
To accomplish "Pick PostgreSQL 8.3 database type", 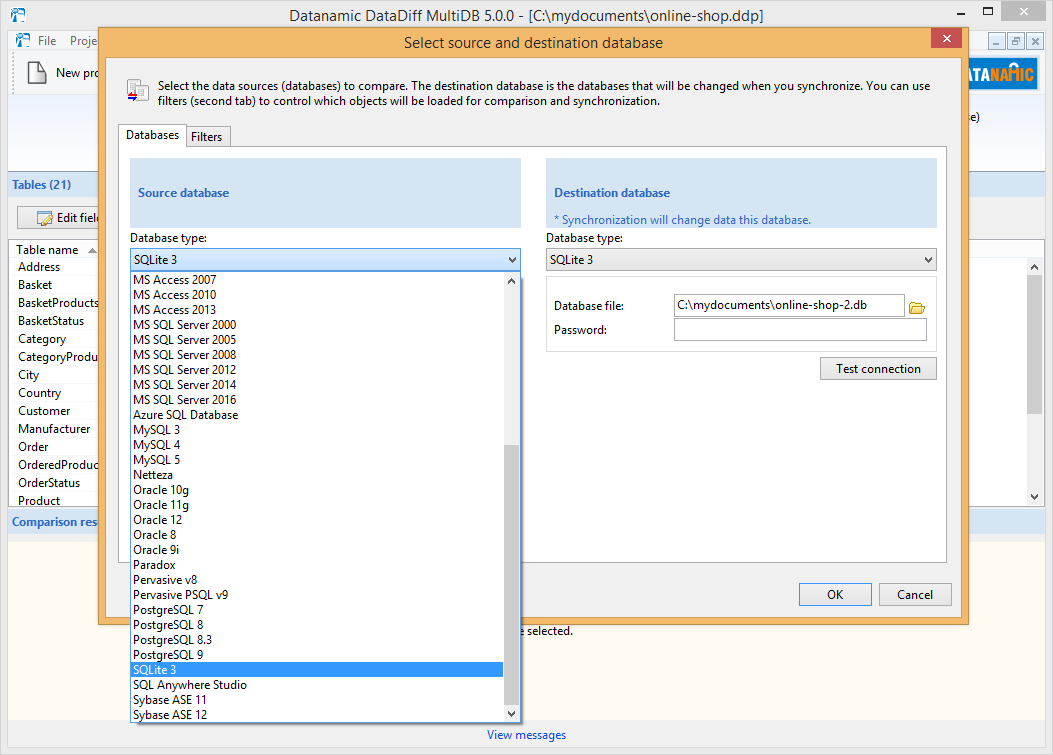I will pyautogui.click(x=317, y=639).
